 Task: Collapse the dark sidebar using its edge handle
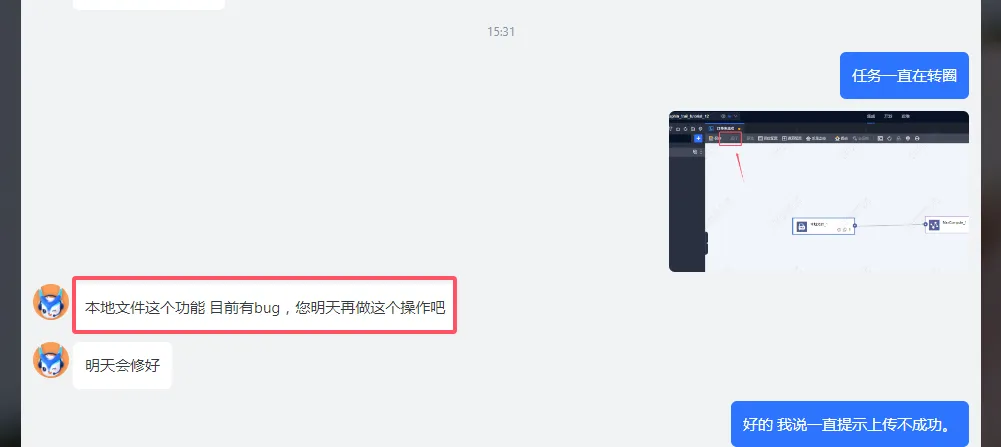pos(706,243)
